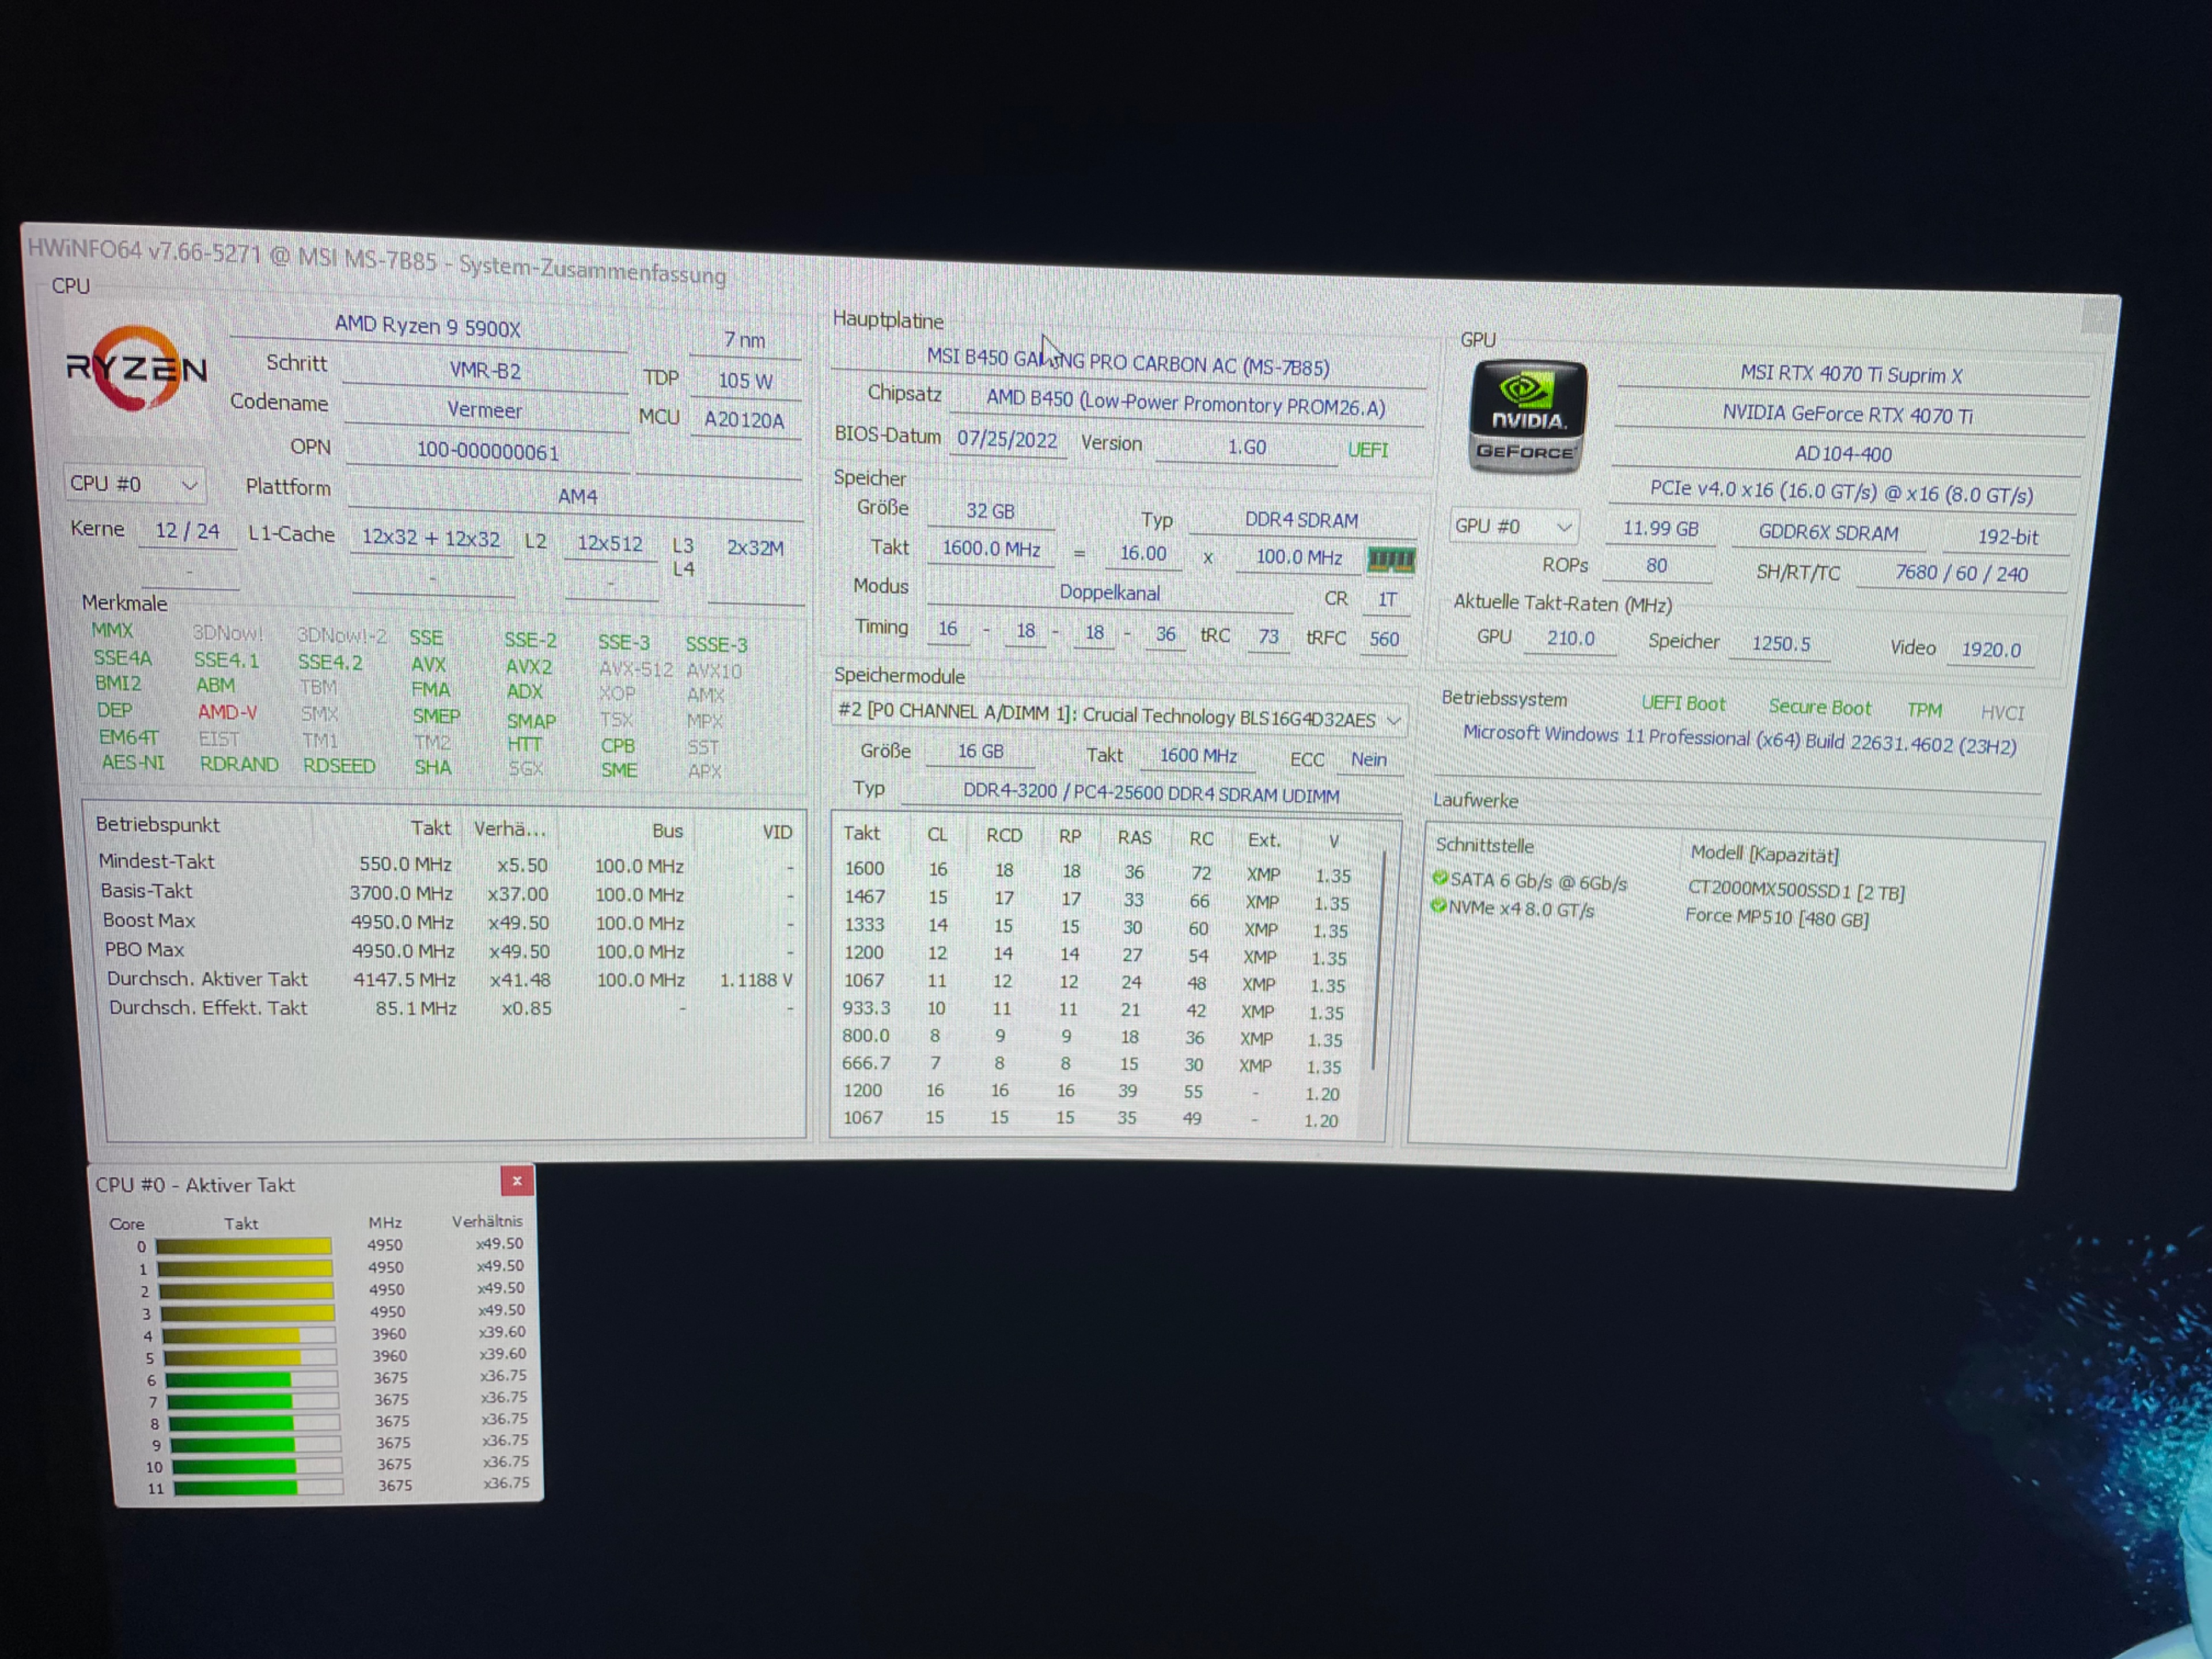The image size is (2212, 1659).
Task: Click the NVIDIA GeForce logo
Action: pos(1526,416)
